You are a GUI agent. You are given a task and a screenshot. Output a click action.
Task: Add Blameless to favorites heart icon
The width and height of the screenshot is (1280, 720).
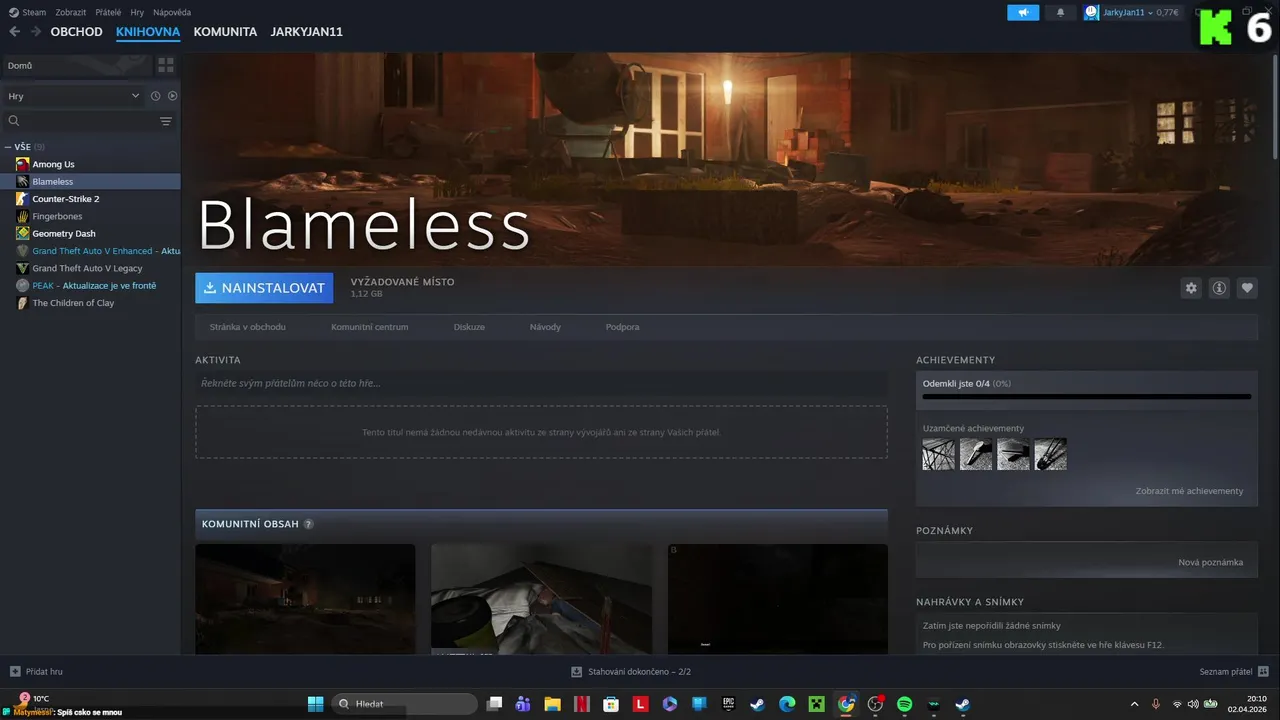pyautogui.click(x=1247, y=288)
